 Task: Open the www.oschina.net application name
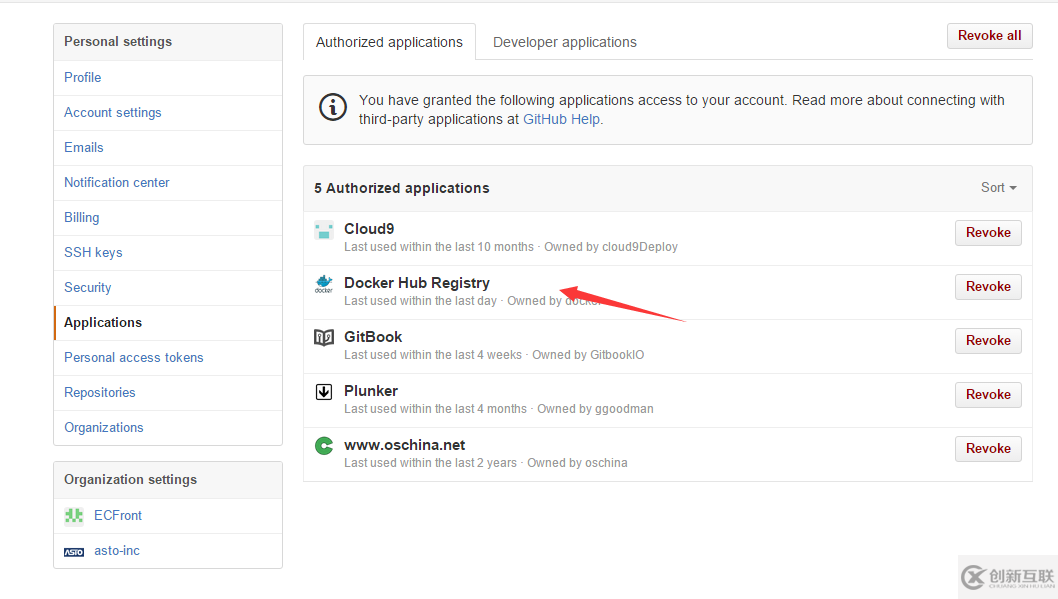pyautogui.click(x=405, y=445)
